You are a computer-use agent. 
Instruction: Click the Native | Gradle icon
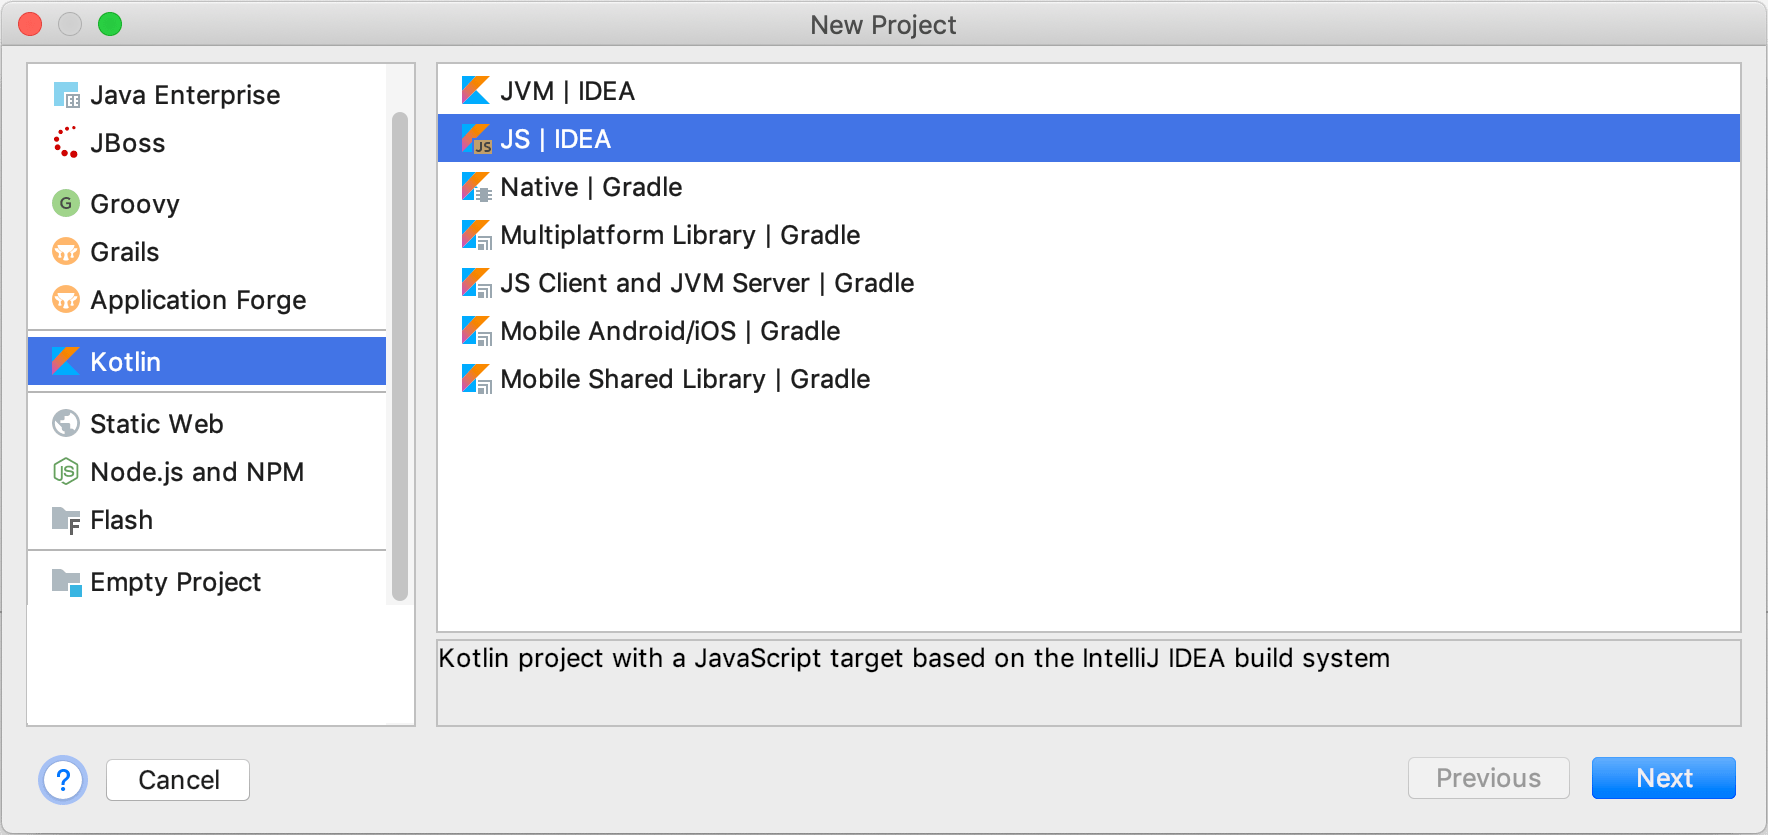[476, 187]
